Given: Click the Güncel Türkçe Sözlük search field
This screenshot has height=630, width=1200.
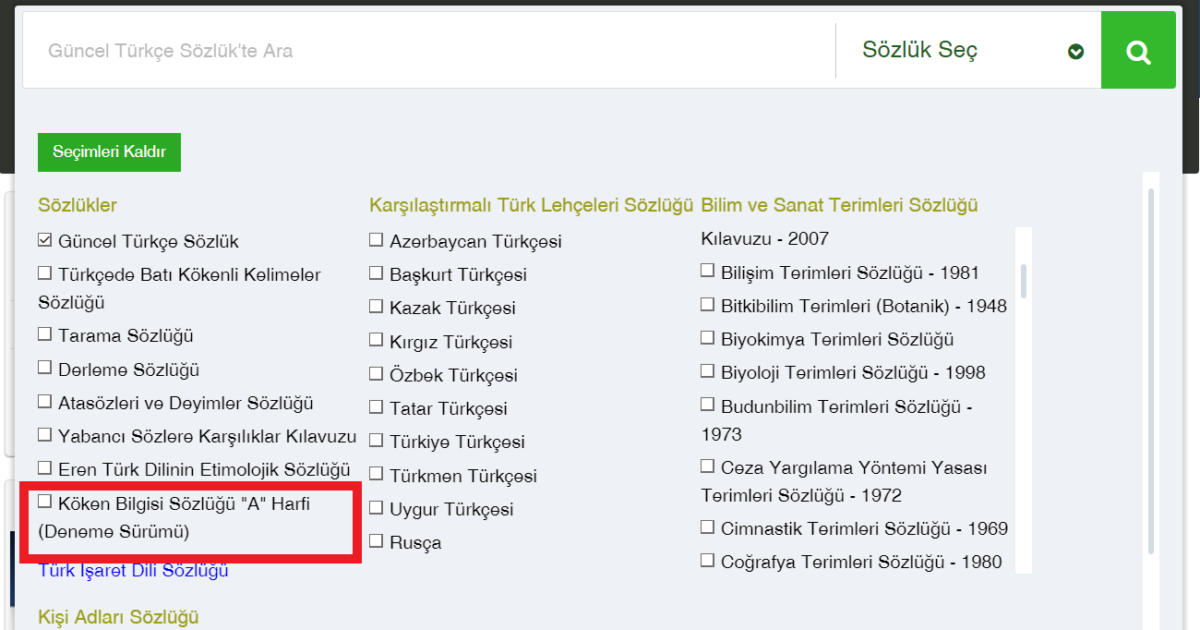Looking at the screenshot, I should (x=428, y=51).
